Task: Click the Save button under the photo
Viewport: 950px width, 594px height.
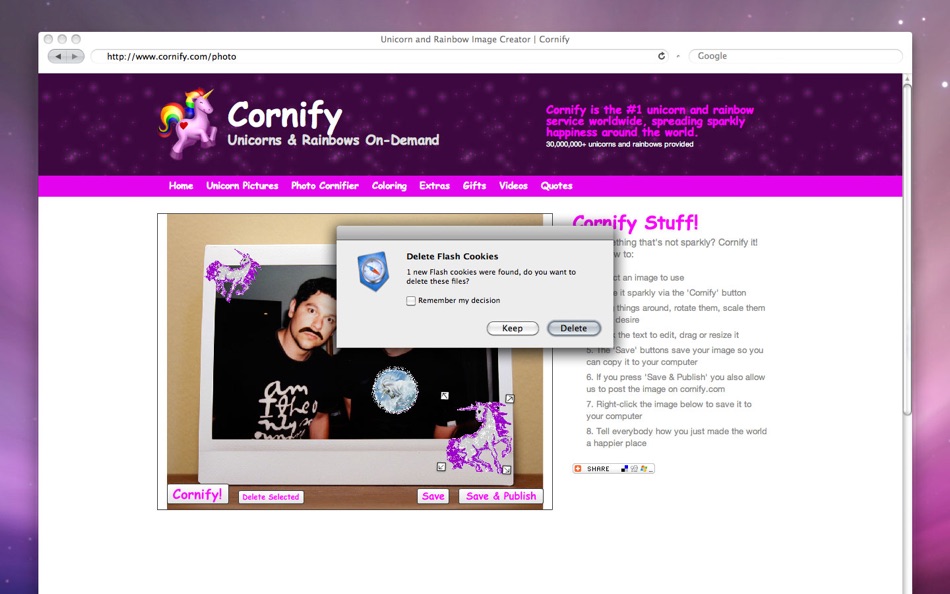Action: (433, 496)
